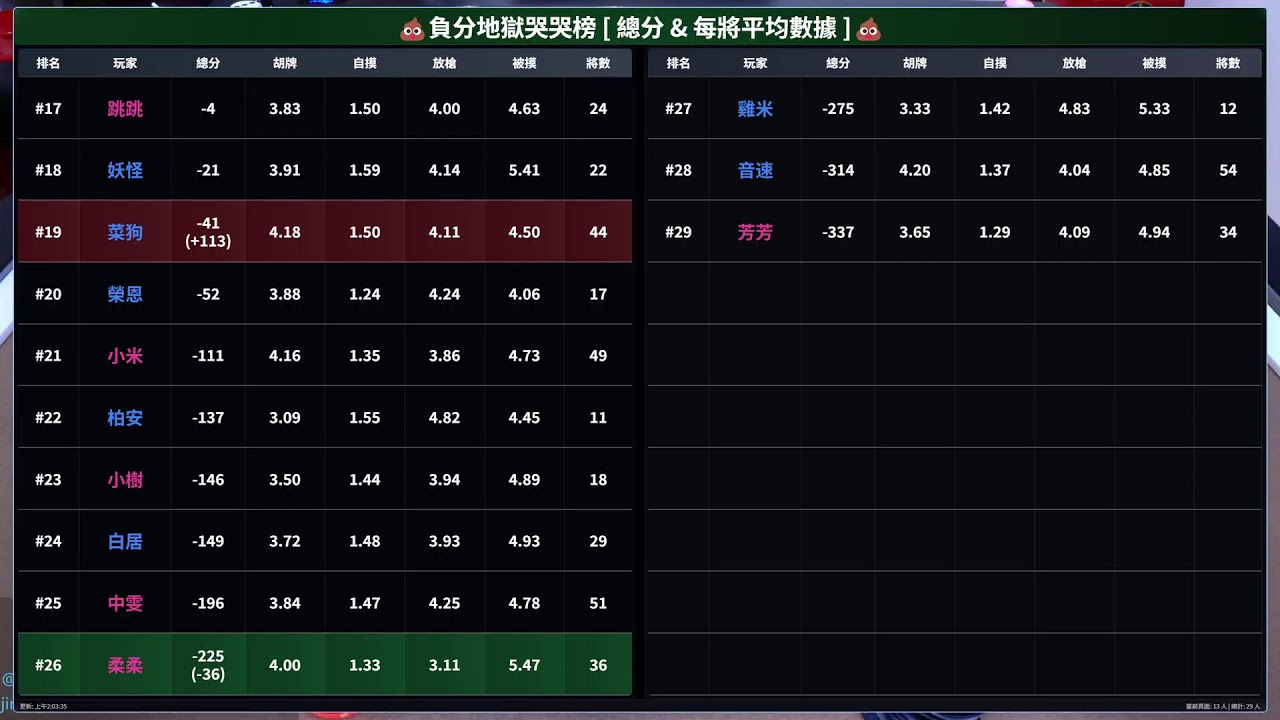Select player name 芳芳
Screen dimensions: 1280x720
click(755, 232)
